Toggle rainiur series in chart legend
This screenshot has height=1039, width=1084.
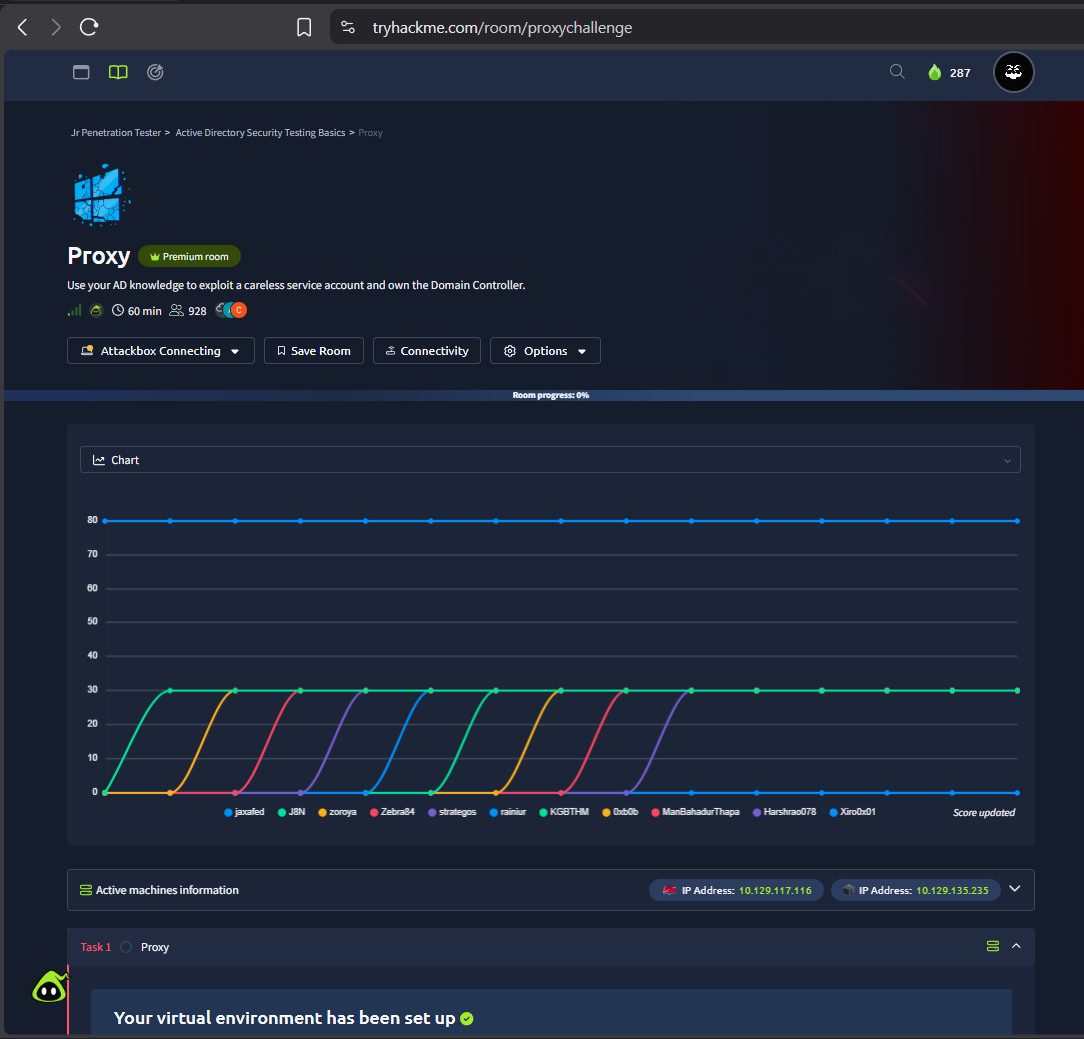point(508,812)
